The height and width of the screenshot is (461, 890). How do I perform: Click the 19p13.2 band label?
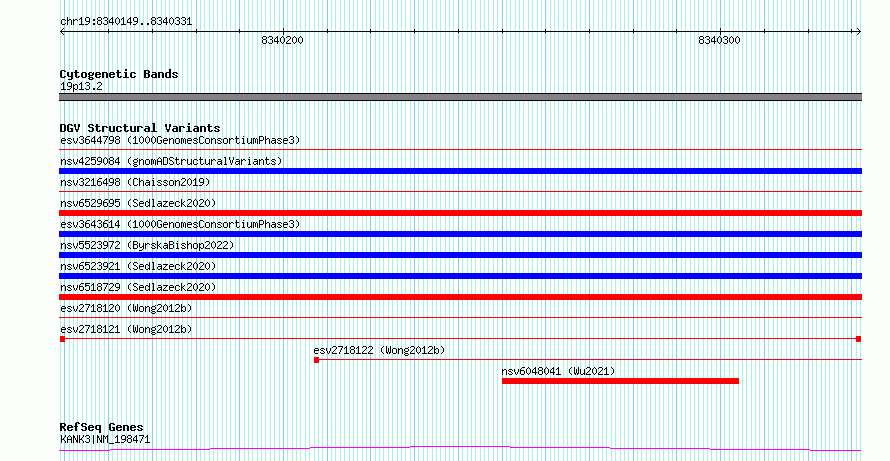click(81, 87)
